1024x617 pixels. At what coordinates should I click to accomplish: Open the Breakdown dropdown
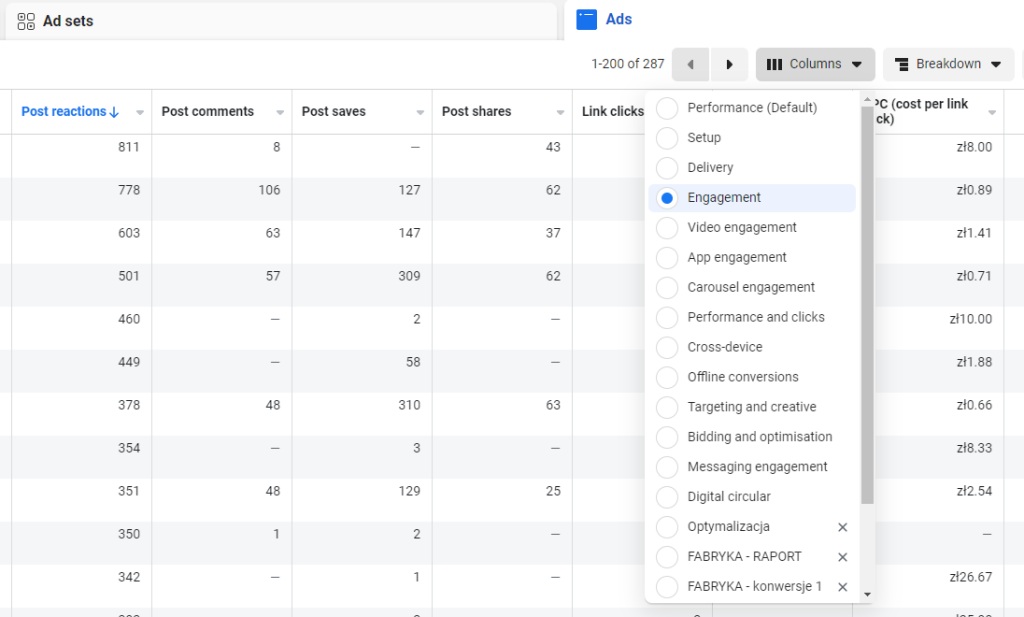(x=948, y=64)
